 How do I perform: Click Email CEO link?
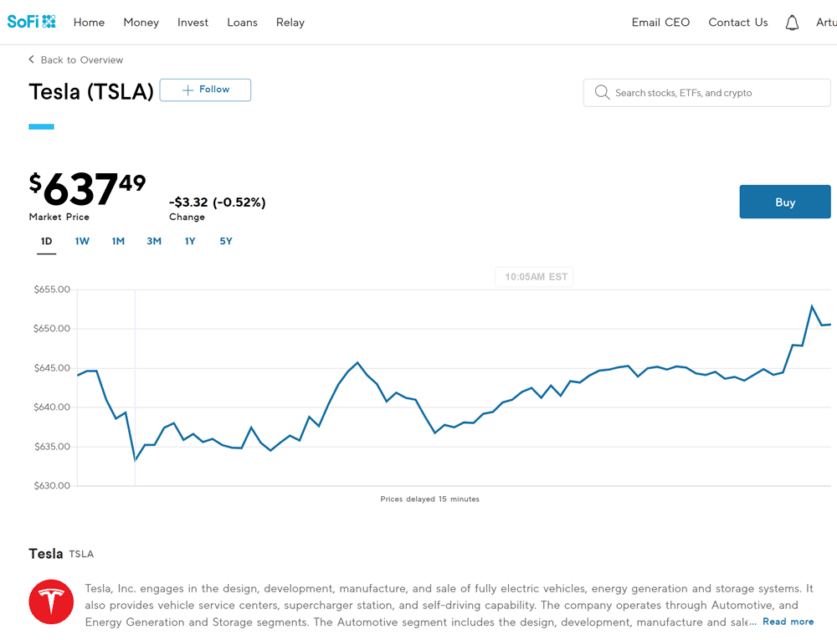pos(660,22)
